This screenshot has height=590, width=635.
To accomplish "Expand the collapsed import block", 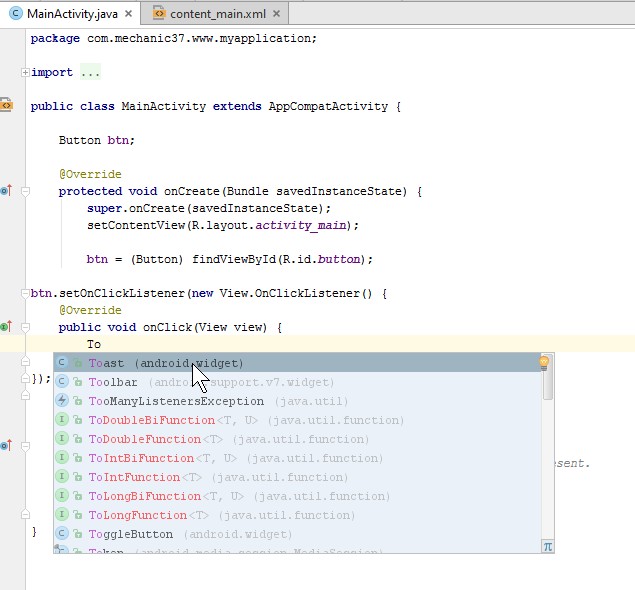I will tap(25, 72).
